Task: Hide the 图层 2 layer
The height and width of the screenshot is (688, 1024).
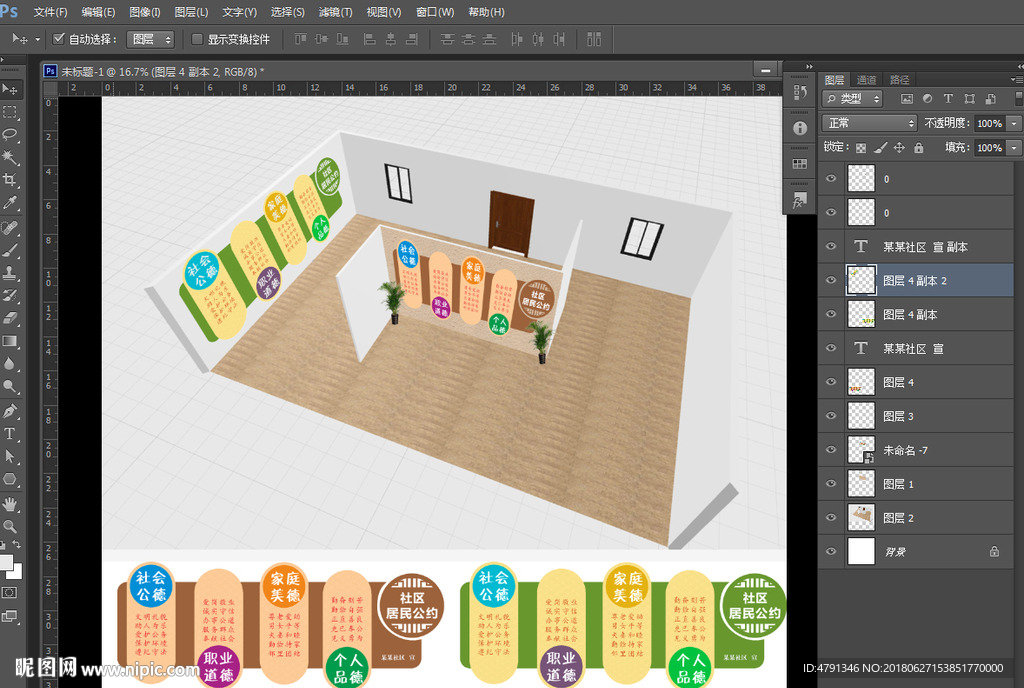Action: coord(831,518)
